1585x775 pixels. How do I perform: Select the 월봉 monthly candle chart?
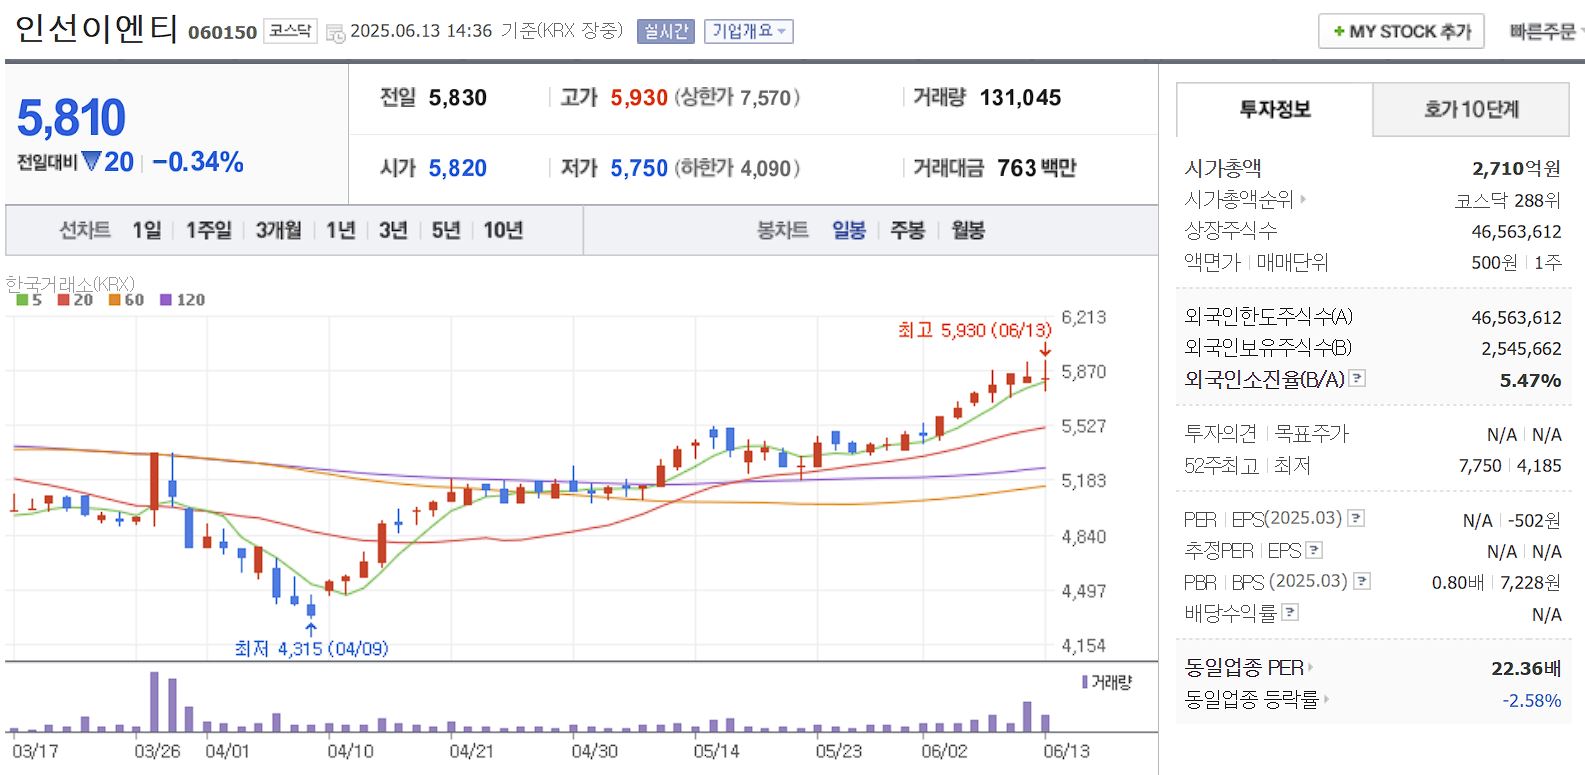coord(968,231)
